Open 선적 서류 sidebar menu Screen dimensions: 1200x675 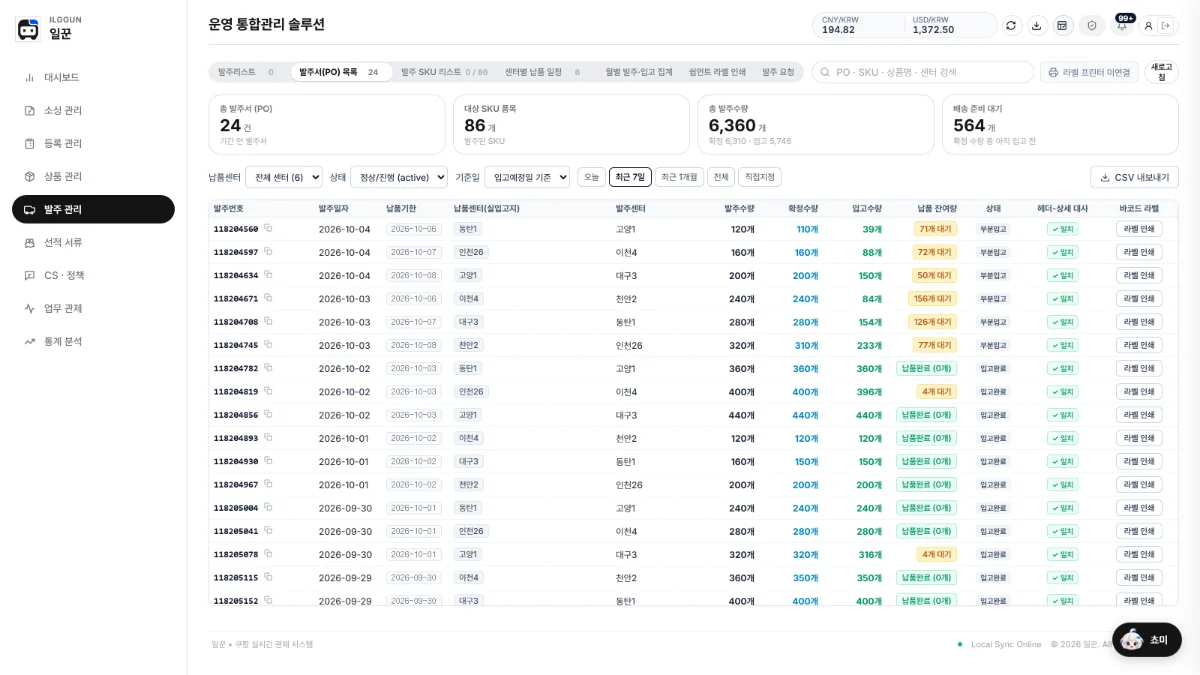click(x=93, y=242)
